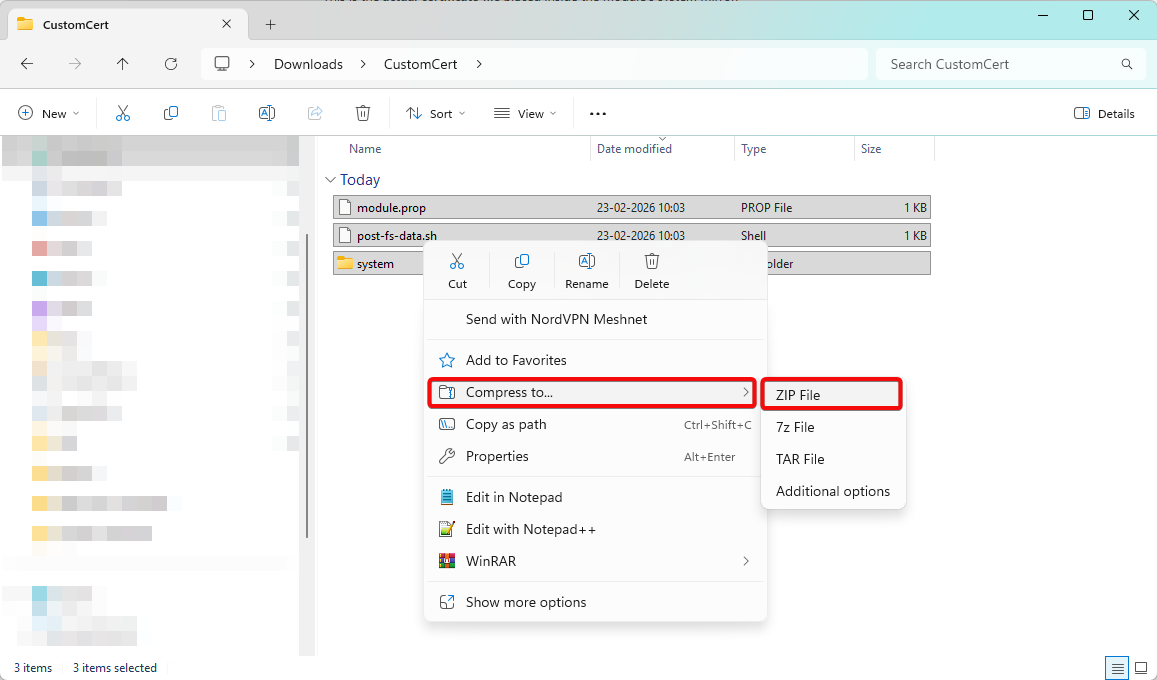Click Show more options
The height and width of the screenshot is (680, 1157).
[526, 602]
